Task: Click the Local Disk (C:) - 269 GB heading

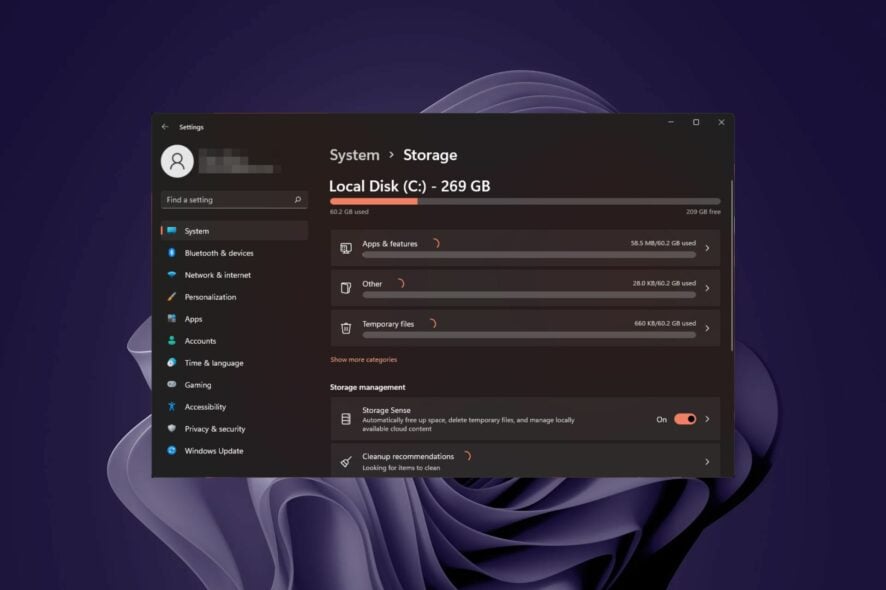Action: click(x=410, y=186)
